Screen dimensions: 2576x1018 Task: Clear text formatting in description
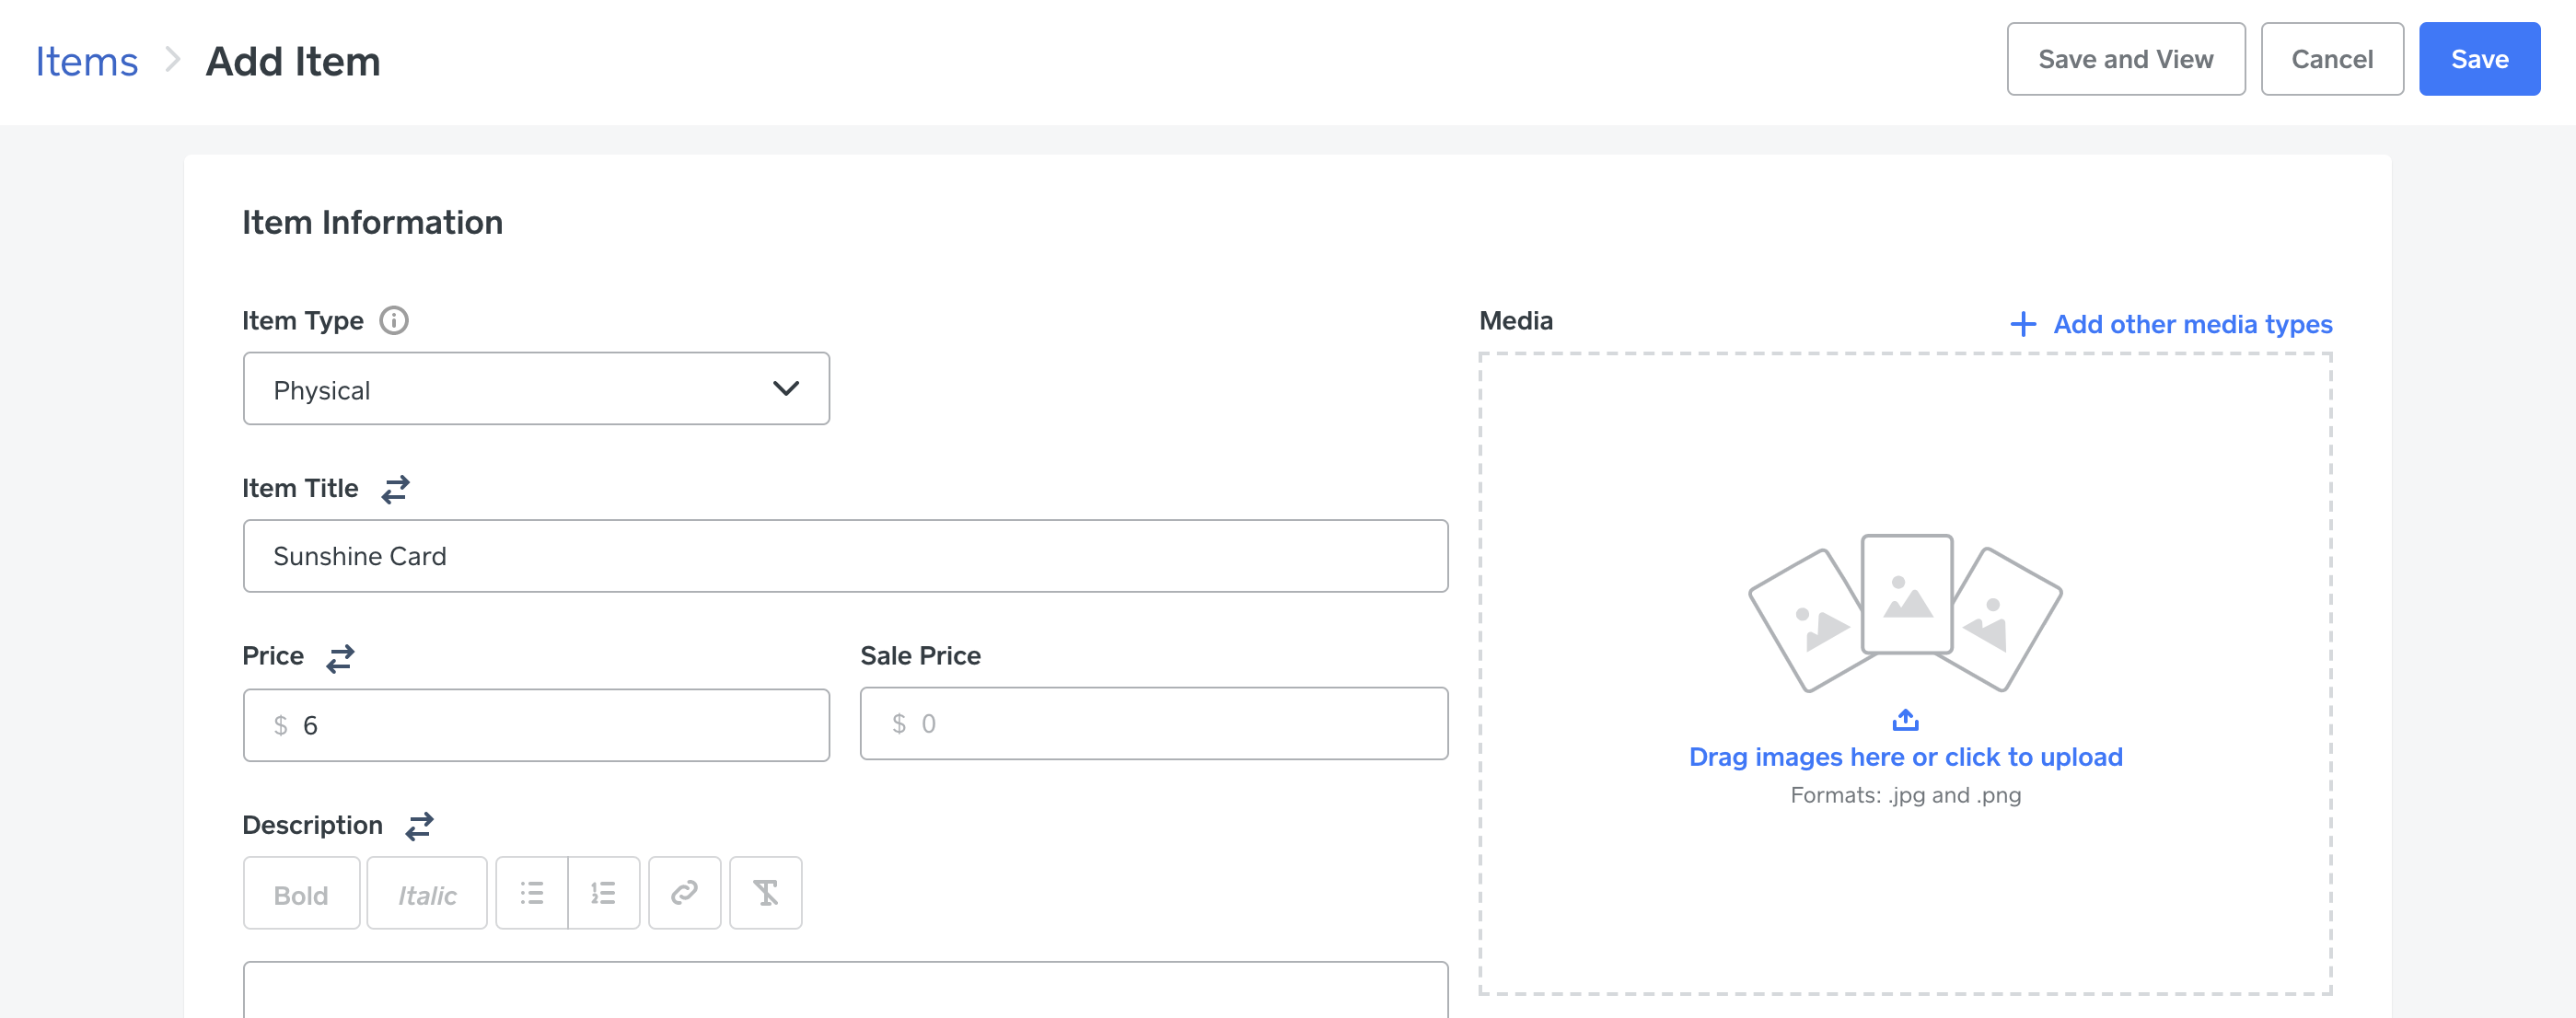pos(766,893)
